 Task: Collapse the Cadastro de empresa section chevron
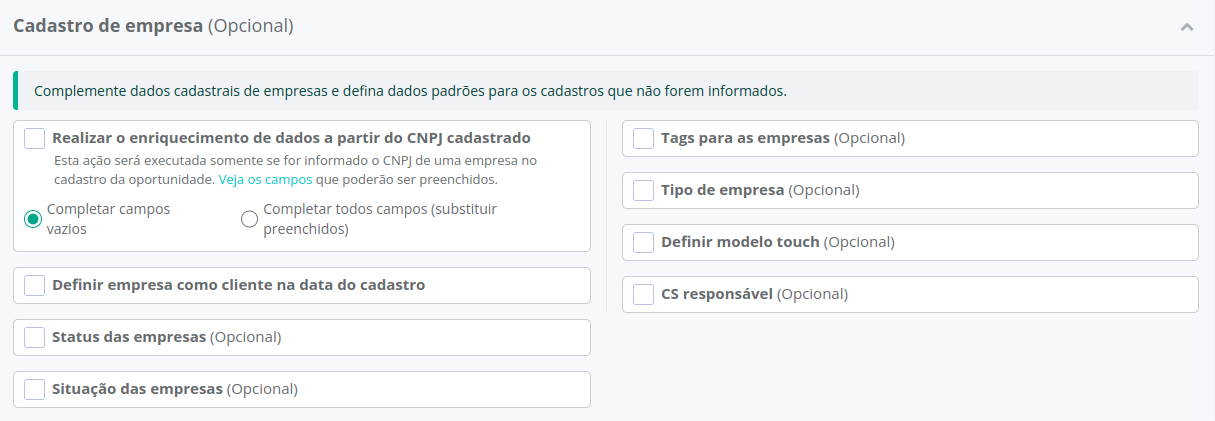[1186, 27]
